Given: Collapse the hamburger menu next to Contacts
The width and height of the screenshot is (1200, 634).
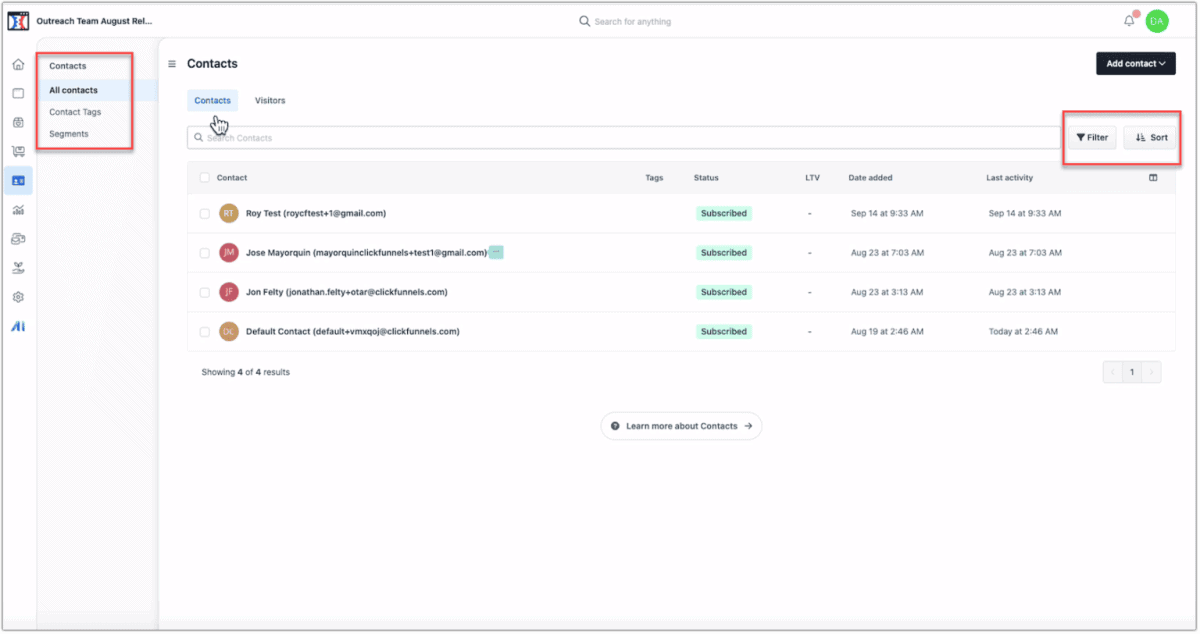Looking at the screenshot, I should [x=172, y=64].
